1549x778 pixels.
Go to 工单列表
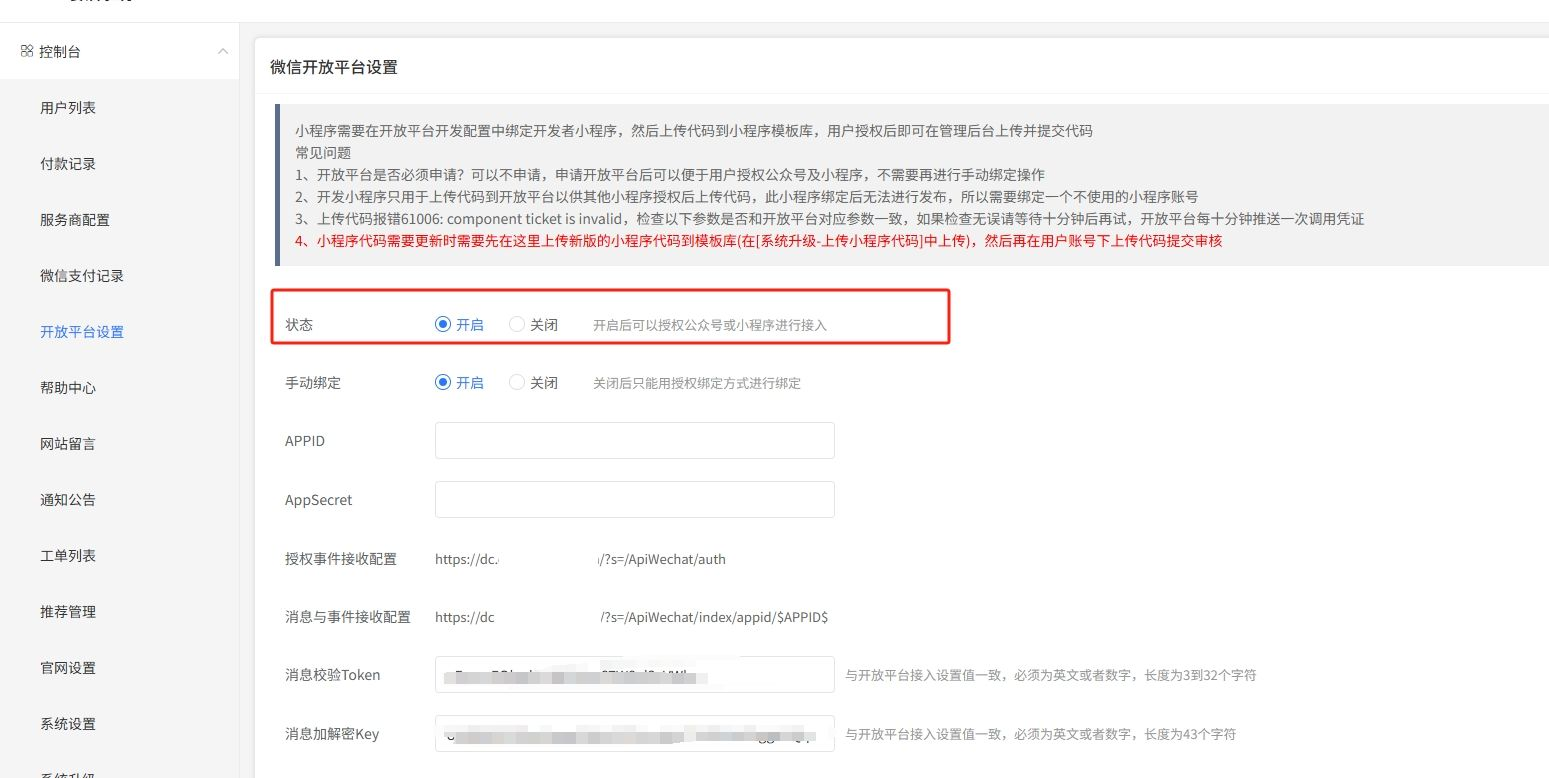point(68,556)
